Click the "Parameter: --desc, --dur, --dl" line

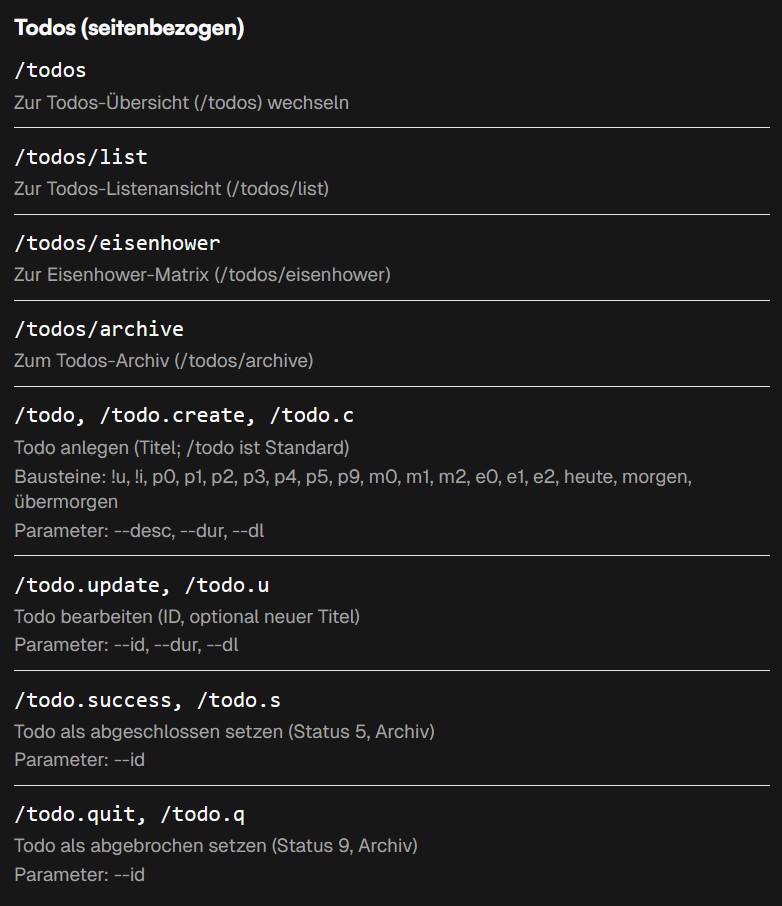(x=139, y=531)
